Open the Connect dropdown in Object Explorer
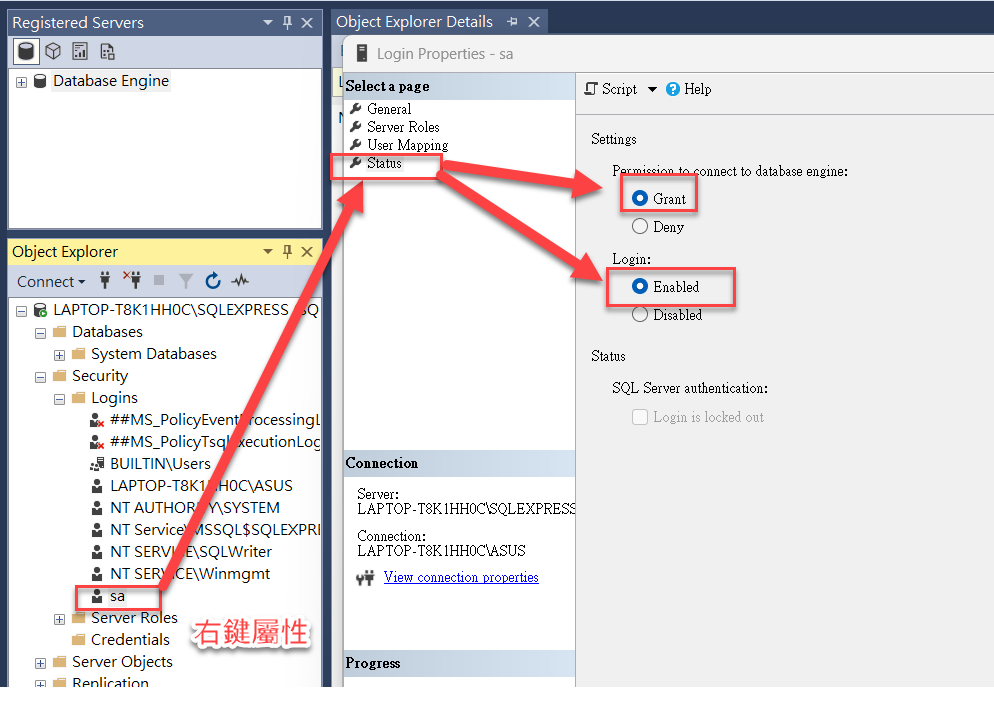The image size is (994, 727). point(50,281)
